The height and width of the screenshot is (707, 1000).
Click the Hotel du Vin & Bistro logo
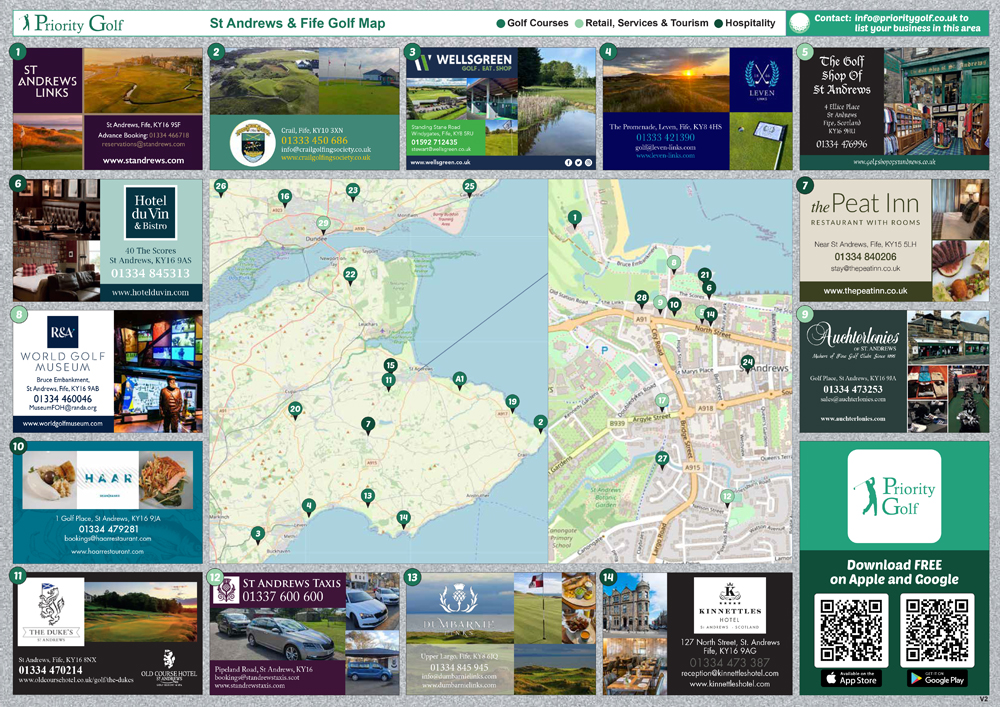151,212
